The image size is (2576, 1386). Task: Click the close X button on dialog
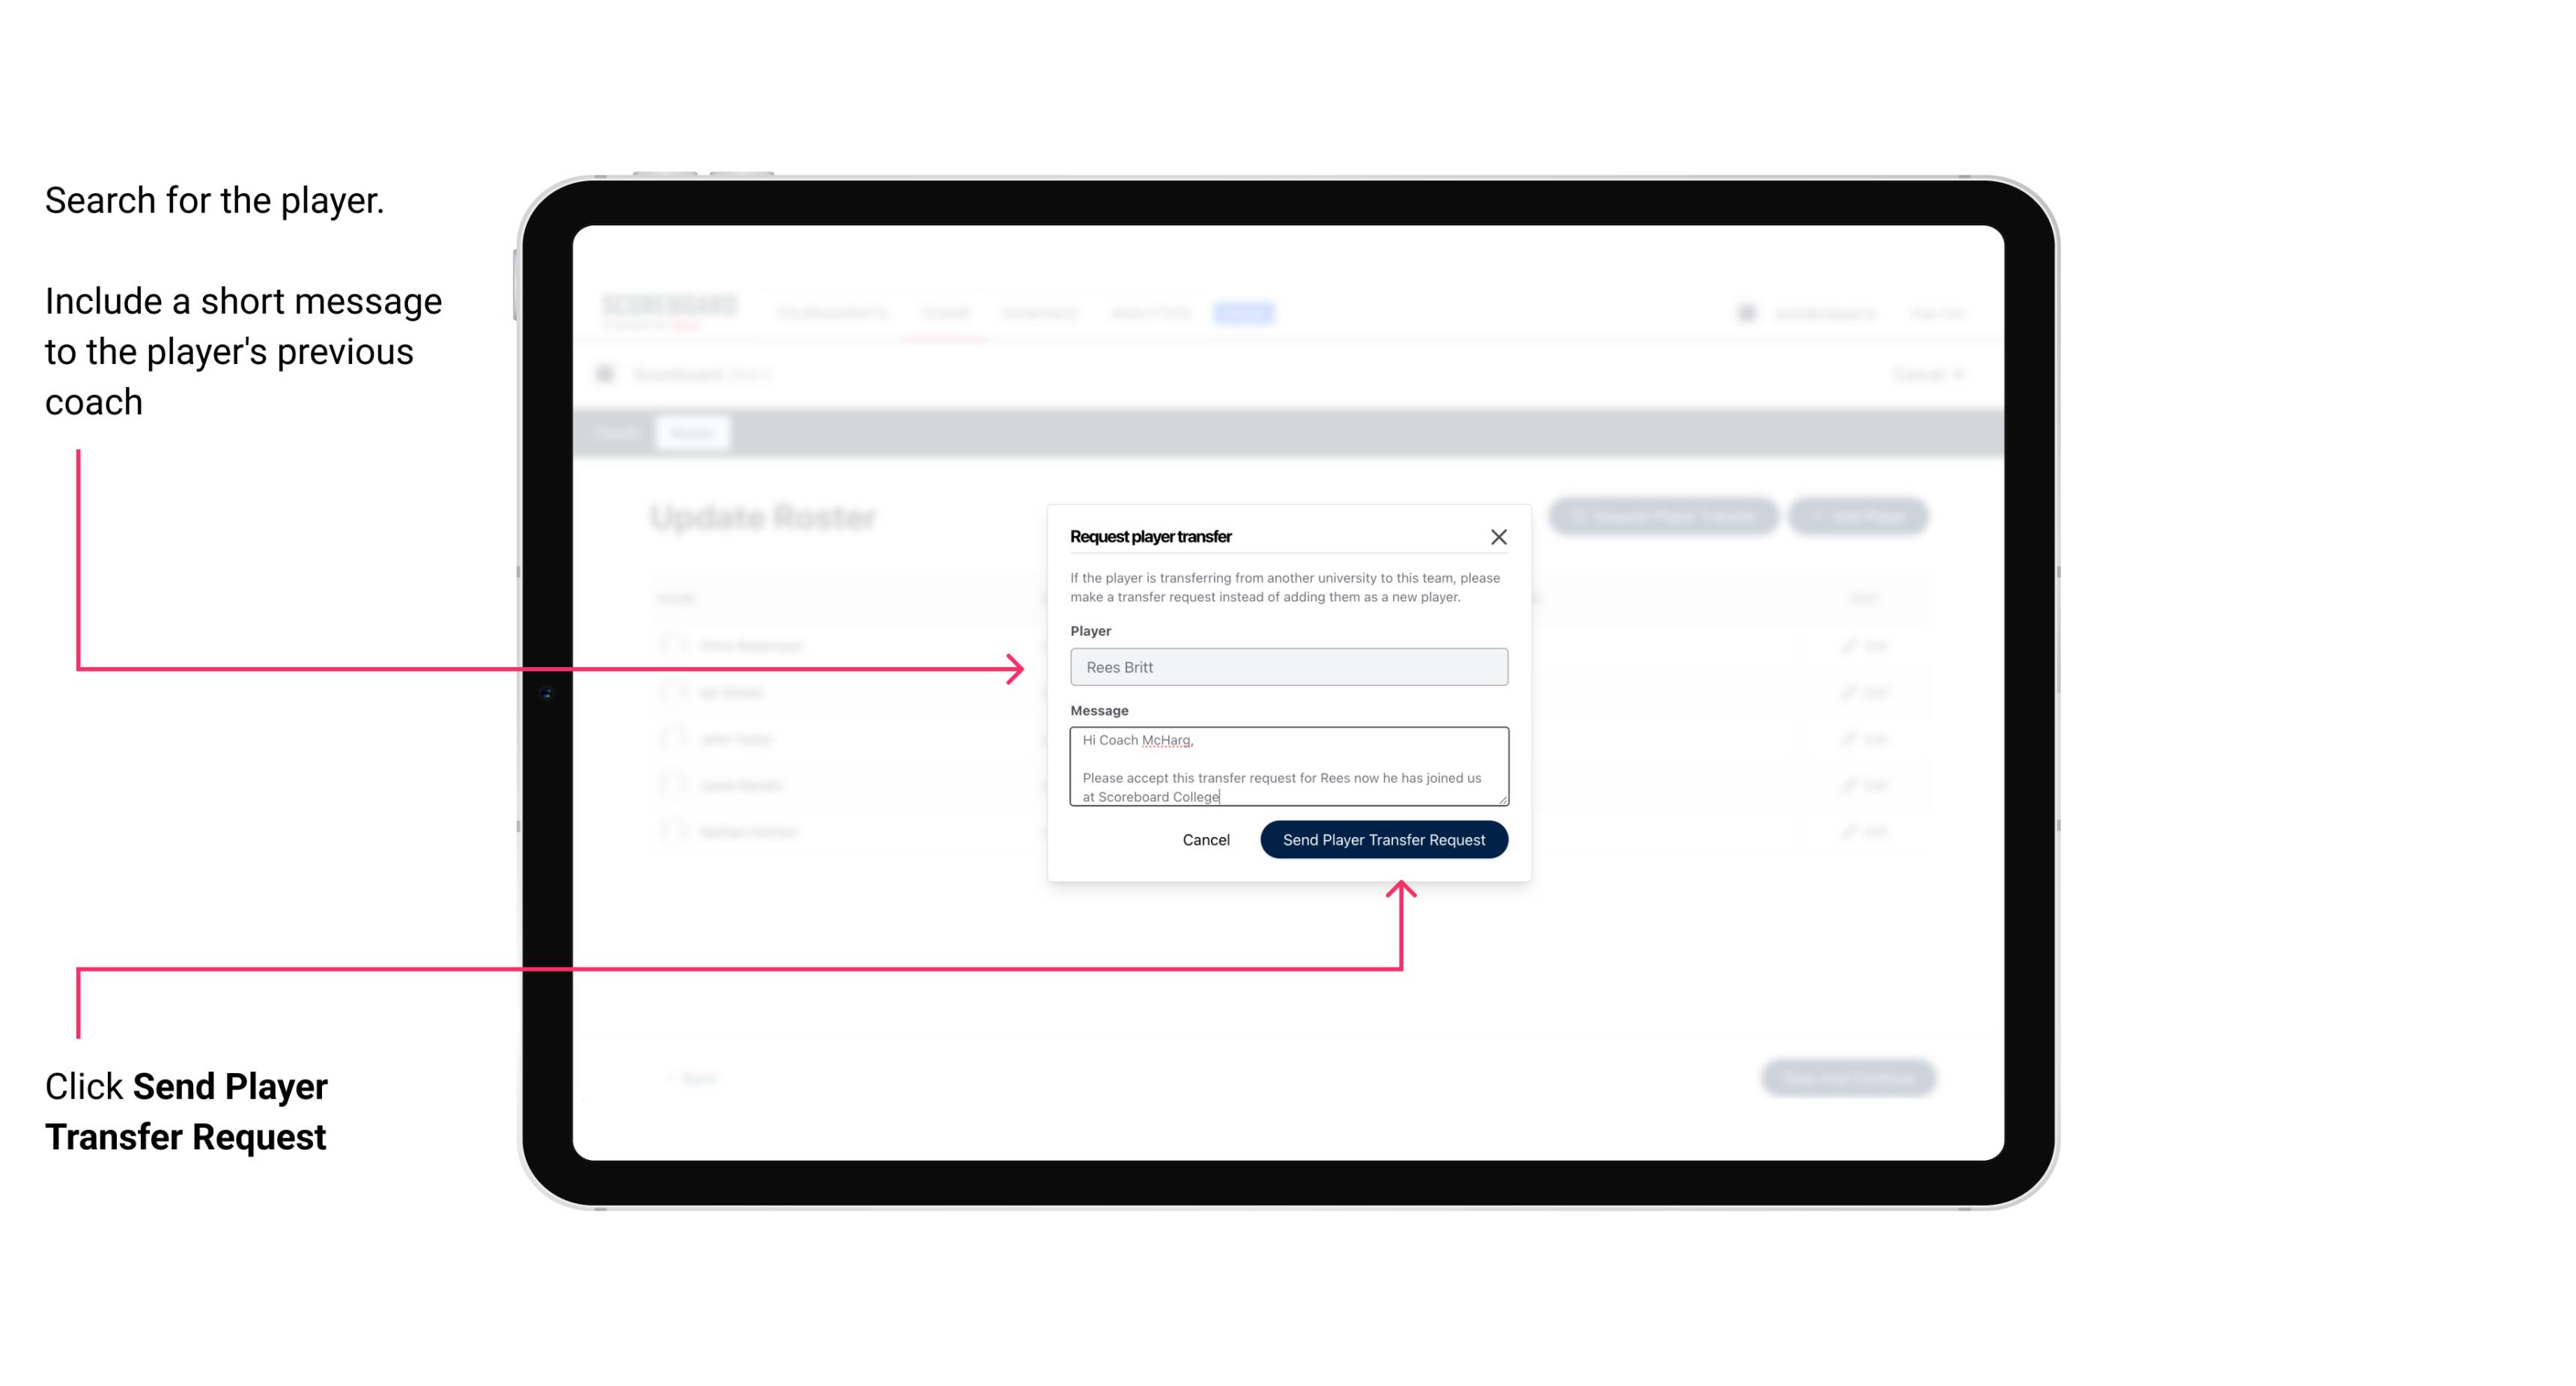point(1499,535)
